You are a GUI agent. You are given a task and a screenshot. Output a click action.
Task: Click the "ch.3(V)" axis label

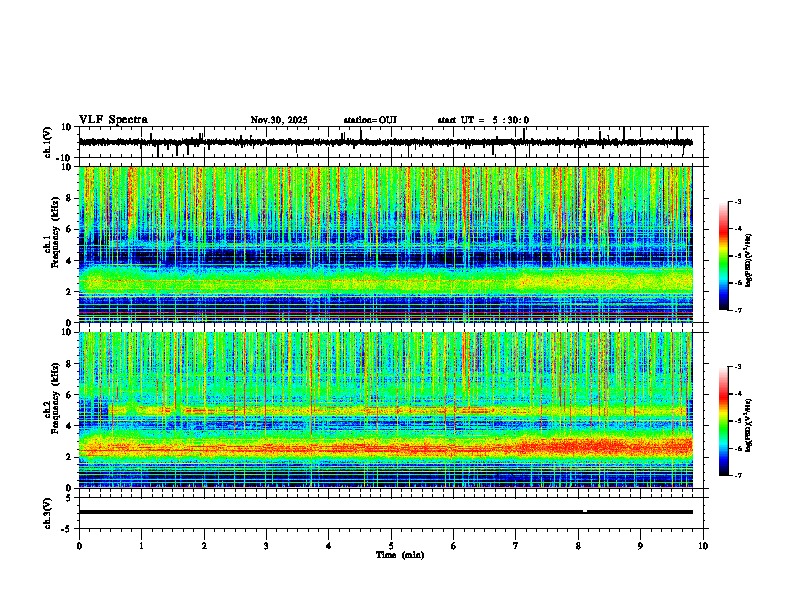click(48, 513)
